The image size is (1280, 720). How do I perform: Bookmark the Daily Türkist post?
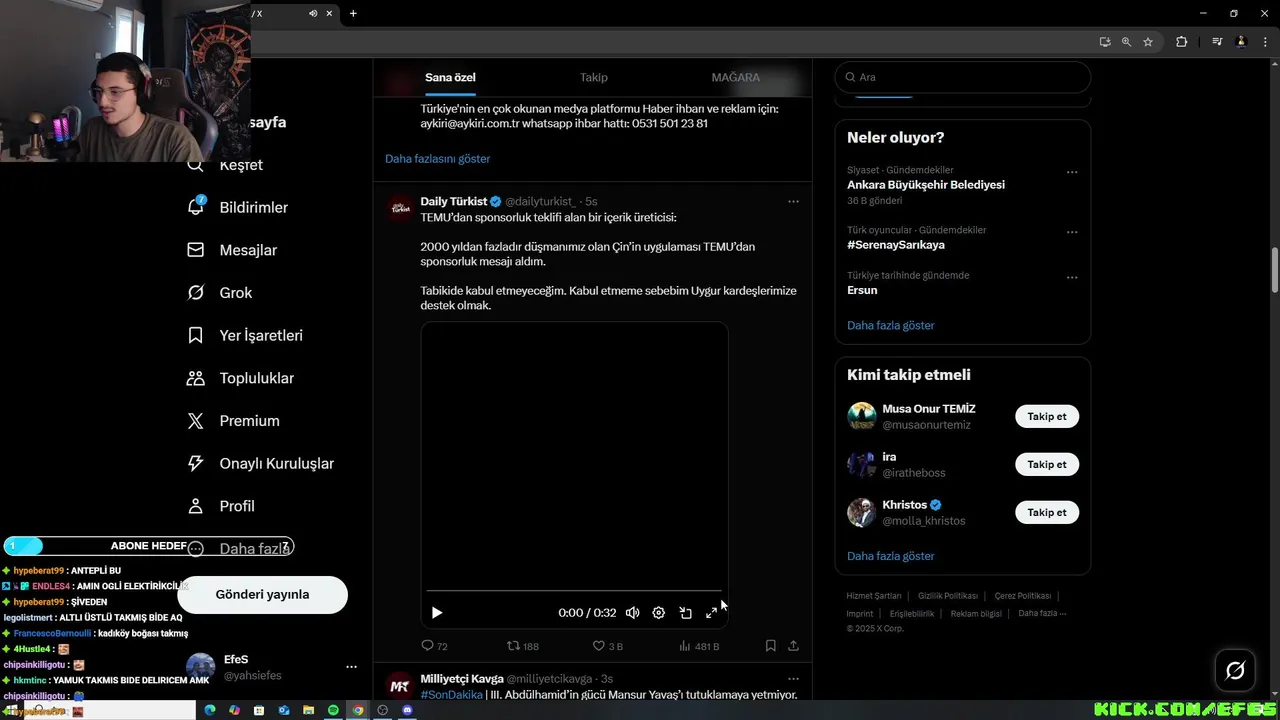click(x=770, y=646)
